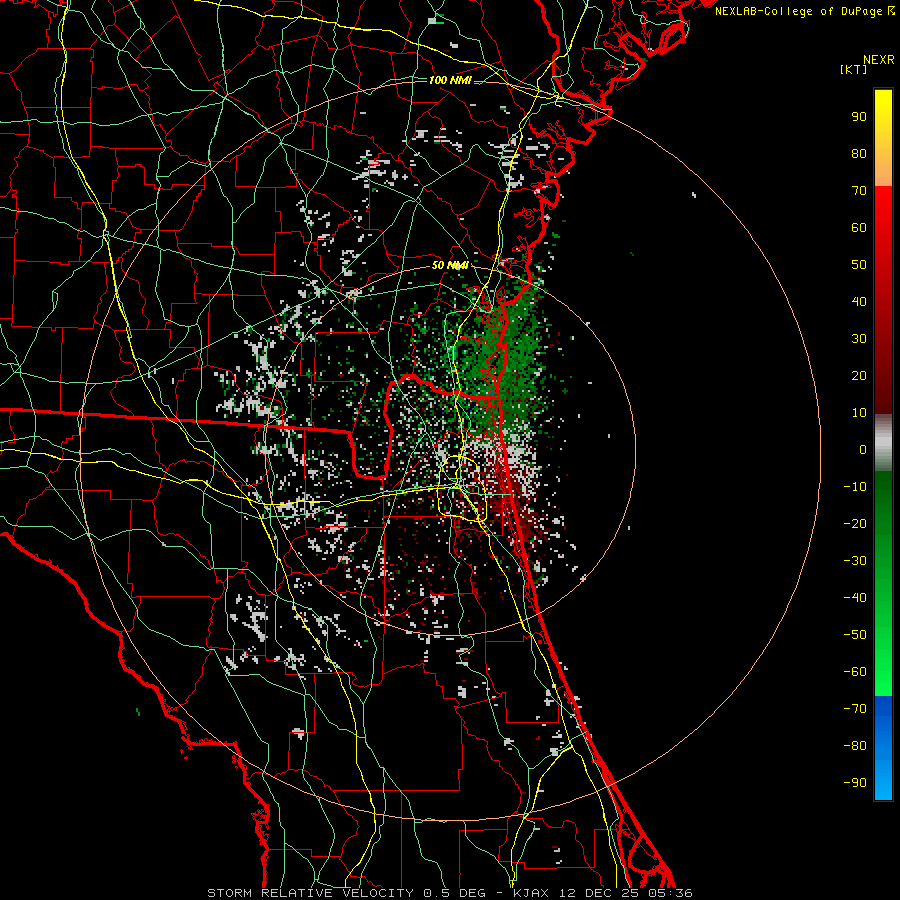Click the yellow top segment of color bar
The width and height of the screenshot is (900, 900).
[x=883, y=138]
